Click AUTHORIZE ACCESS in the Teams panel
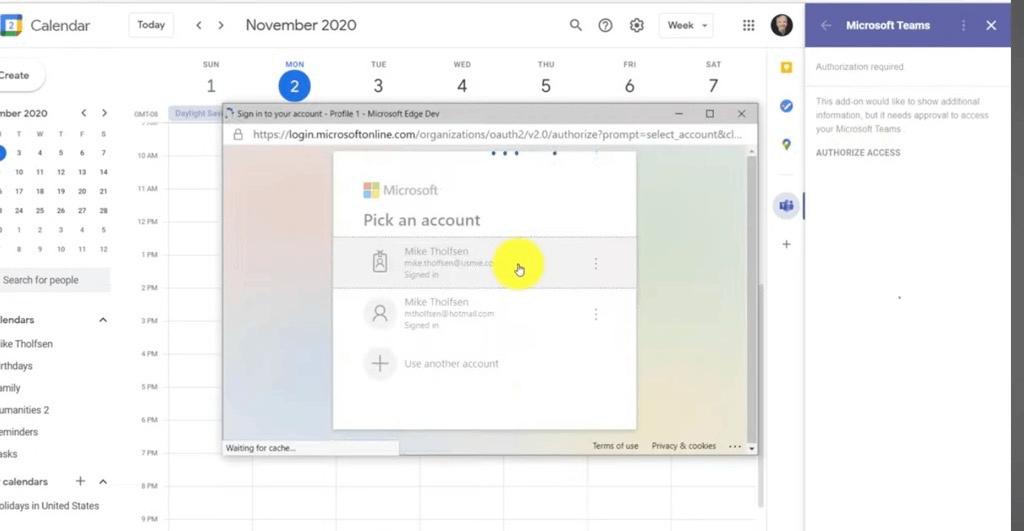 coord(857,153)
